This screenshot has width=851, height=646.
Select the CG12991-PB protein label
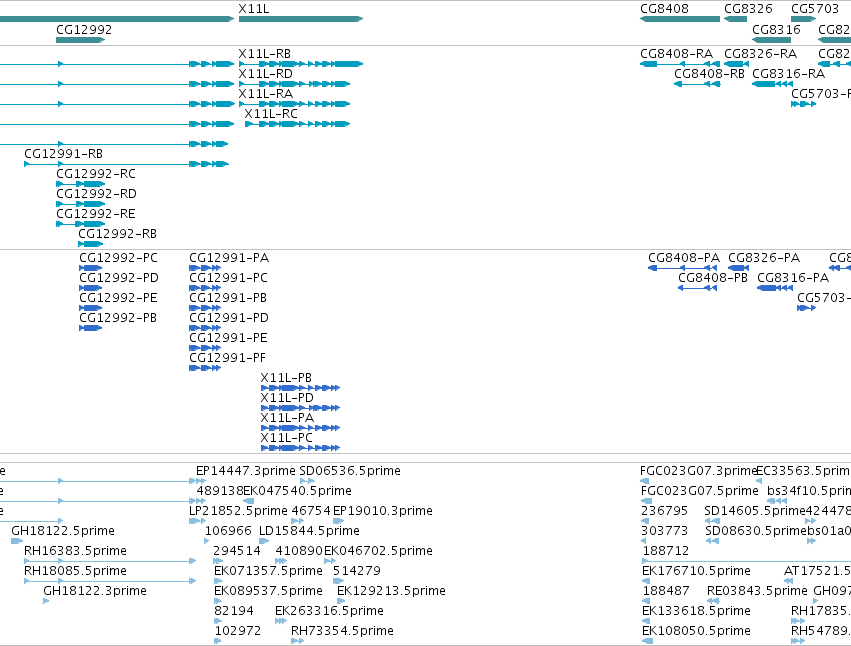click(228, 297)
